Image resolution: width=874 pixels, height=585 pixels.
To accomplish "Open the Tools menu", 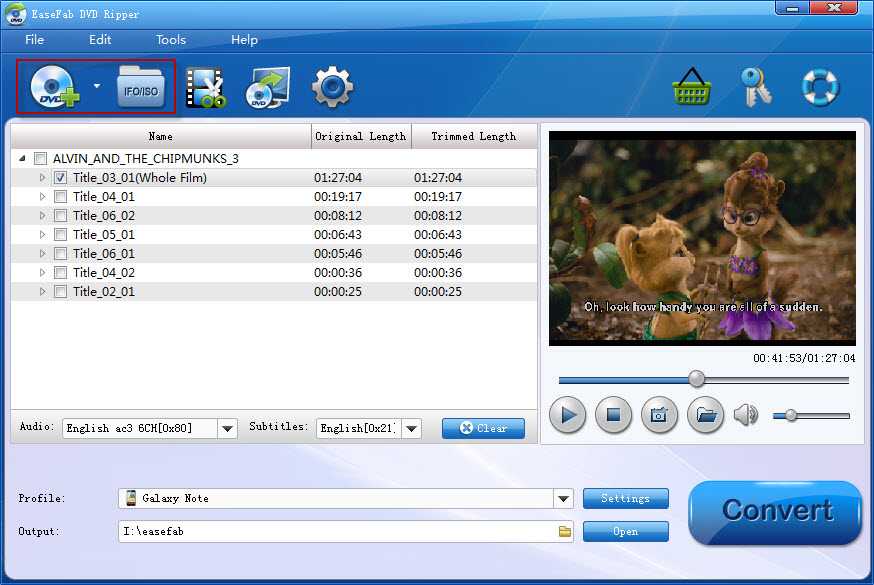I will [171, 40].
